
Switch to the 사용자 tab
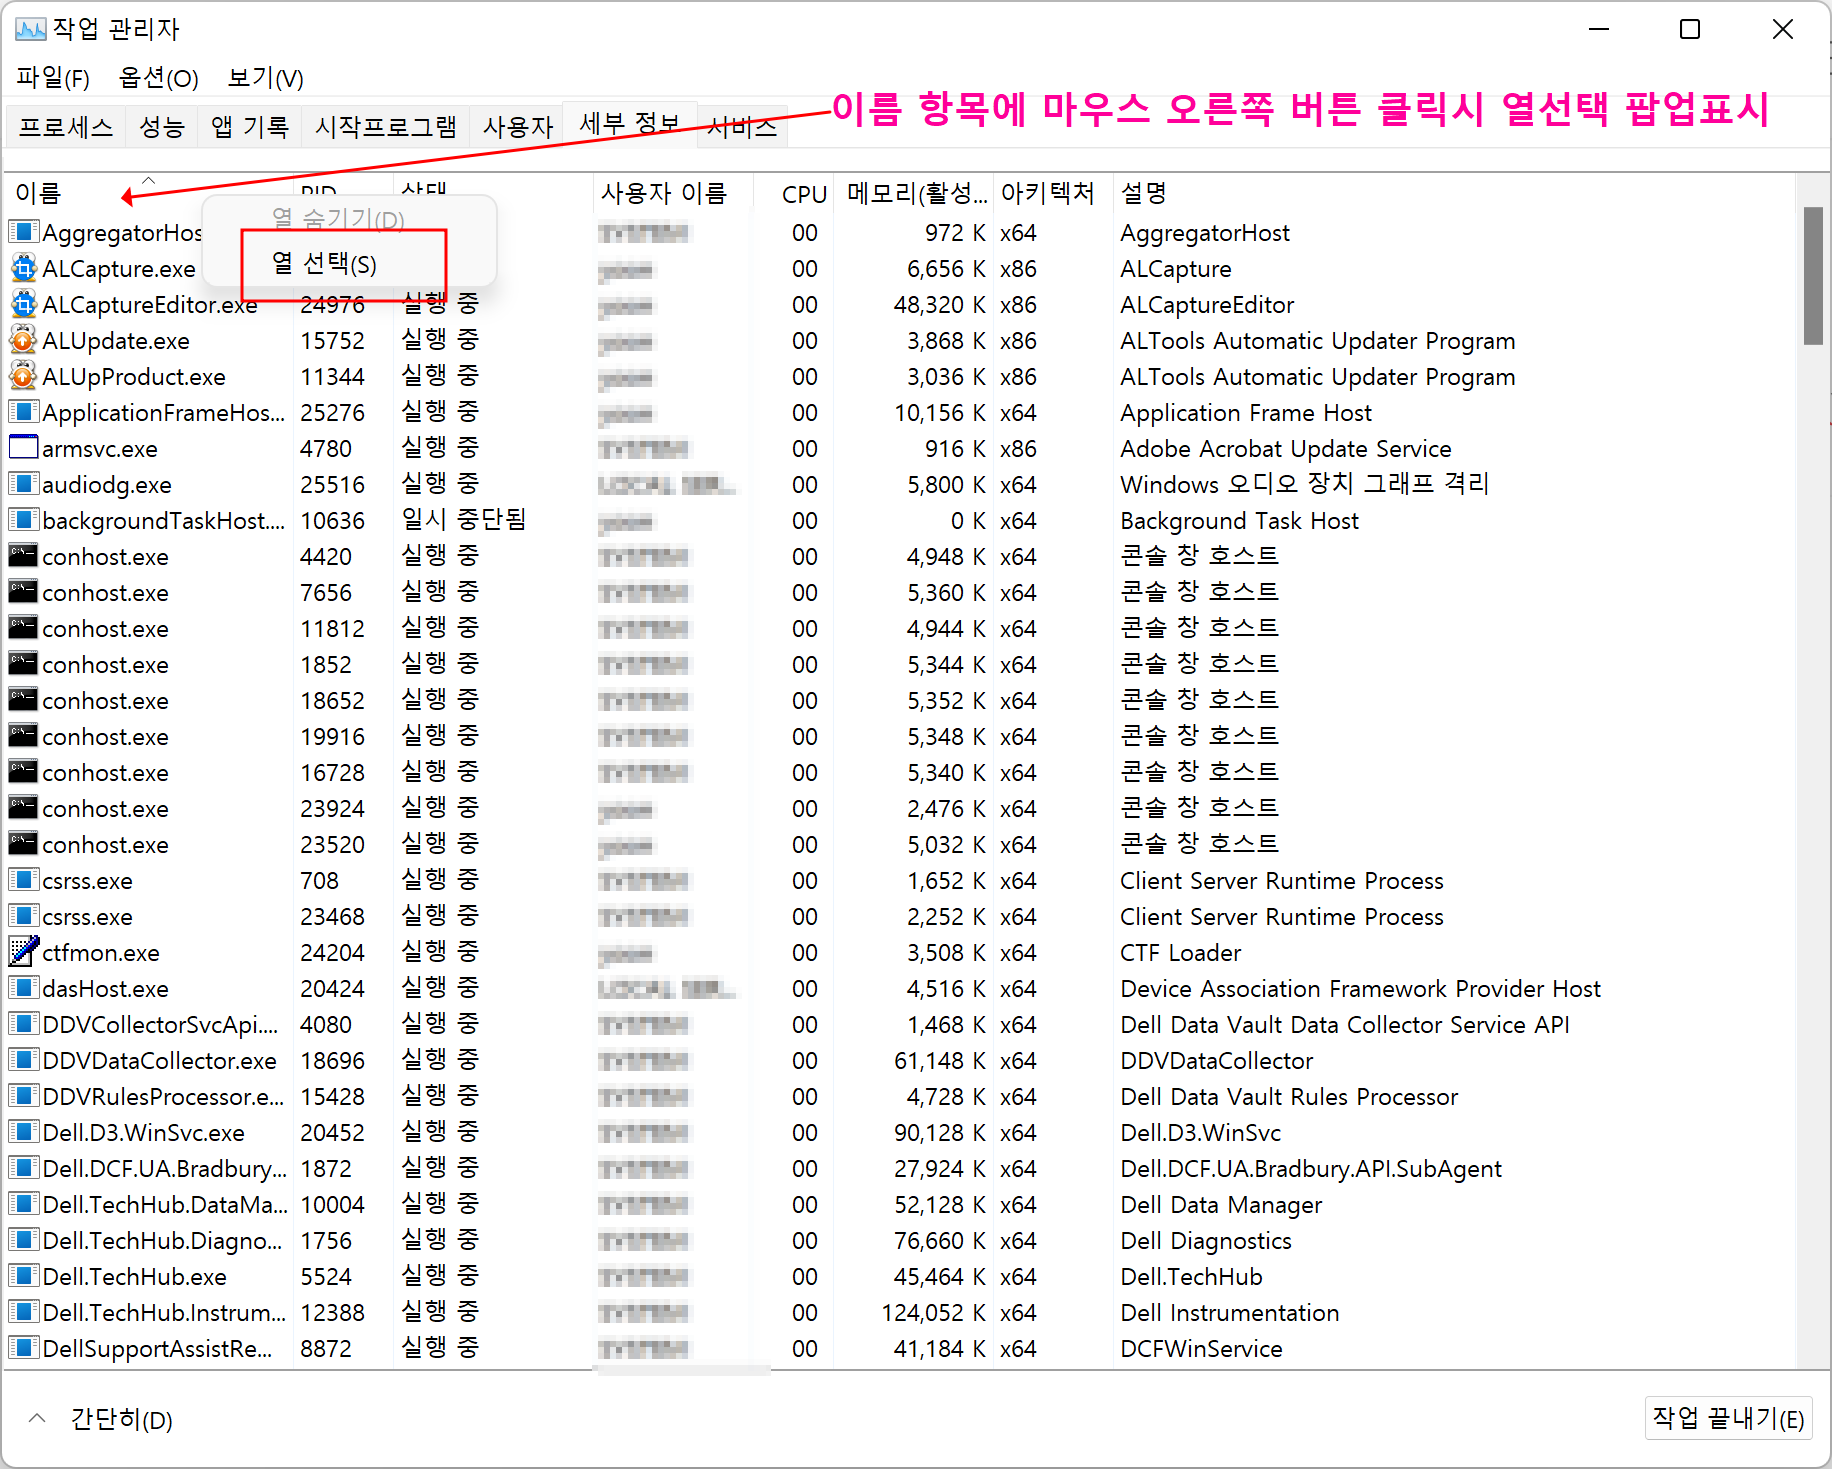click(x=517, y=127)
